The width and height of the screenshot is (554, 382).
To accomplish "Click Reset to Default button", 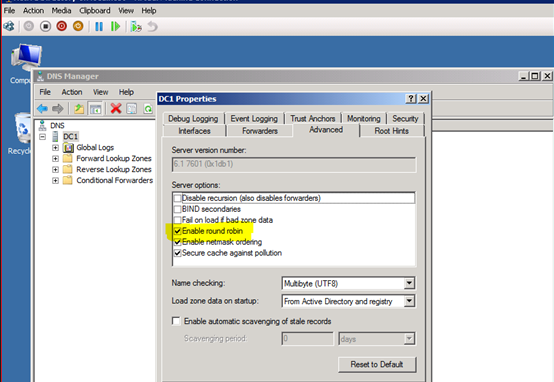I will (377, 364).
